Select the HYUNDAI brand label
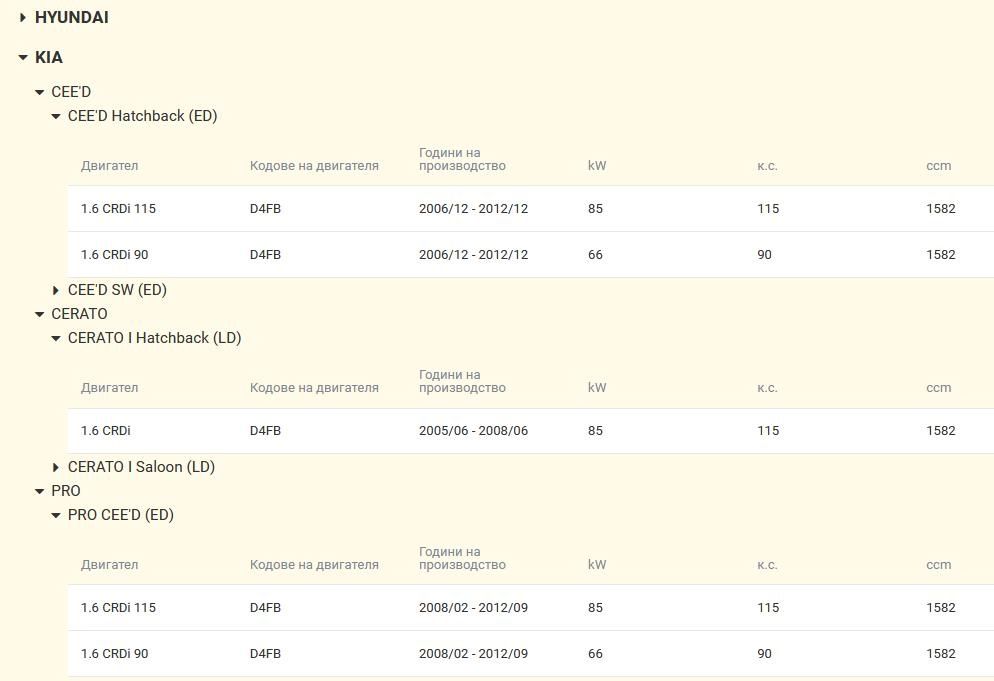The width and height of the screenshot is (994, 681). point(72,18)
